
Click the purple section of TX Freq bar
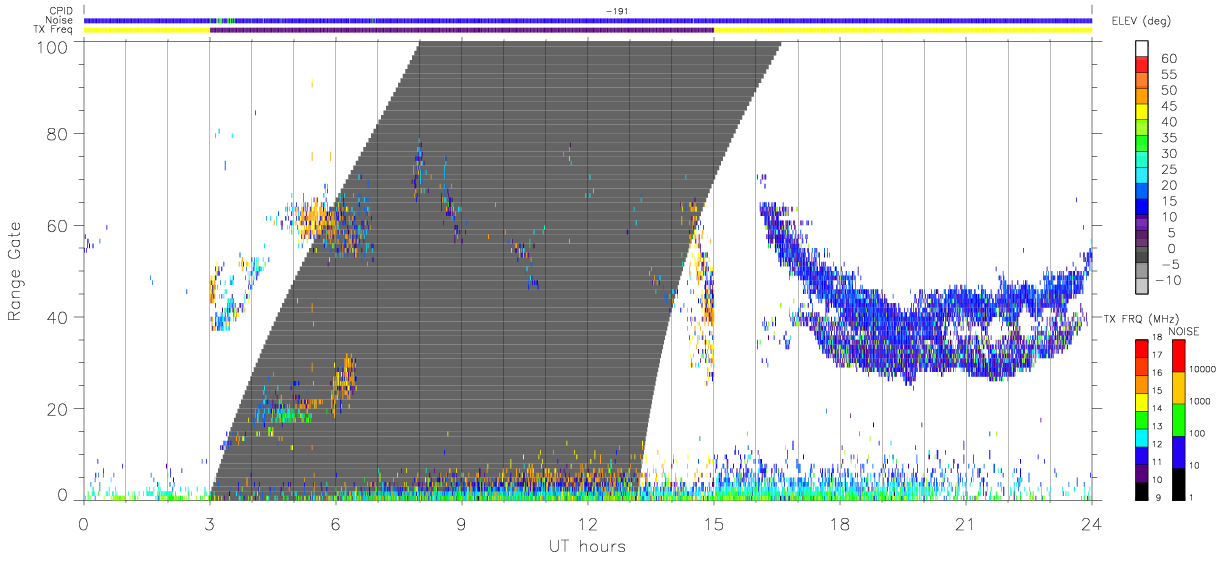[x=461, y=30]
